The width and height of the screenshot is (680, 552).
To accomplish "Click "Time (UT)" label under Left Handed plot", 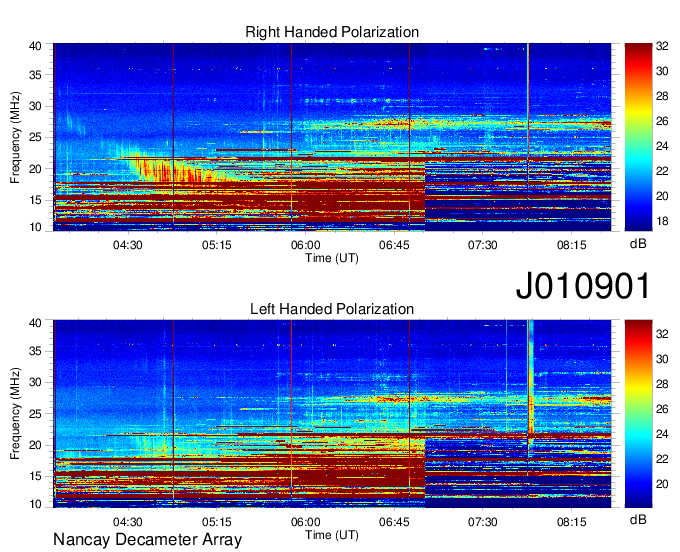I will [x=332, y=535].
